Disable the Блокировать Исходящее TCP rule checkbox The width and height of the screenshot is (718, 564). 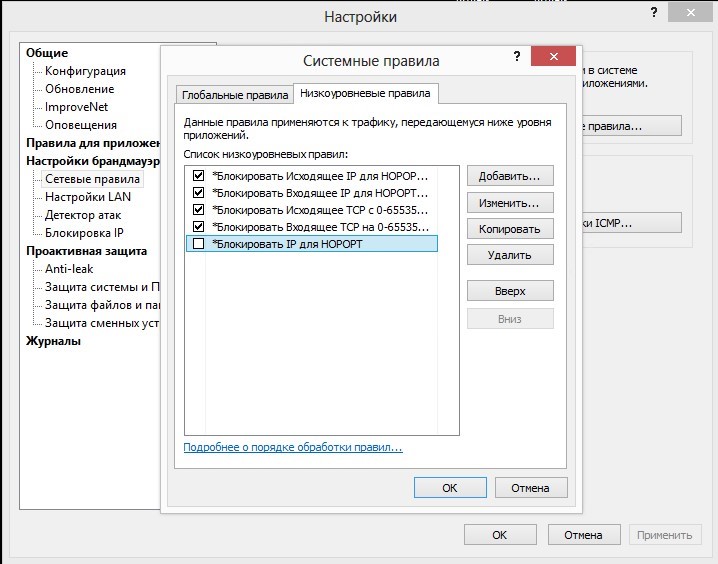[198, 210]
